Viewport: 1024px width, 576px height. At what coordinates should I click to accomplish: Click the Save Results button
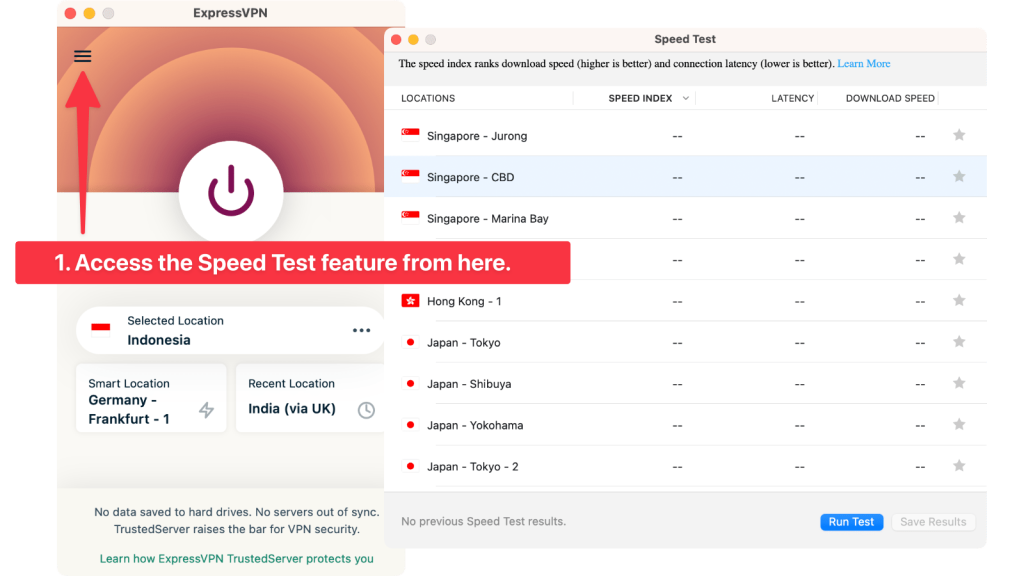tap(933, 522)
